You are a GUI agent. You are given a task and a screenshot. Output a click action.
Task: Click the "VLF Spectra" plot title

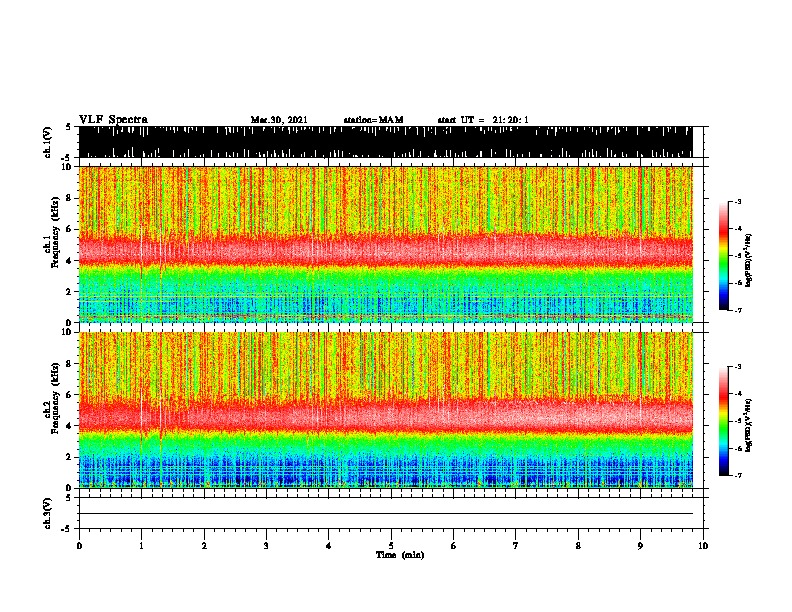[113, 120]
